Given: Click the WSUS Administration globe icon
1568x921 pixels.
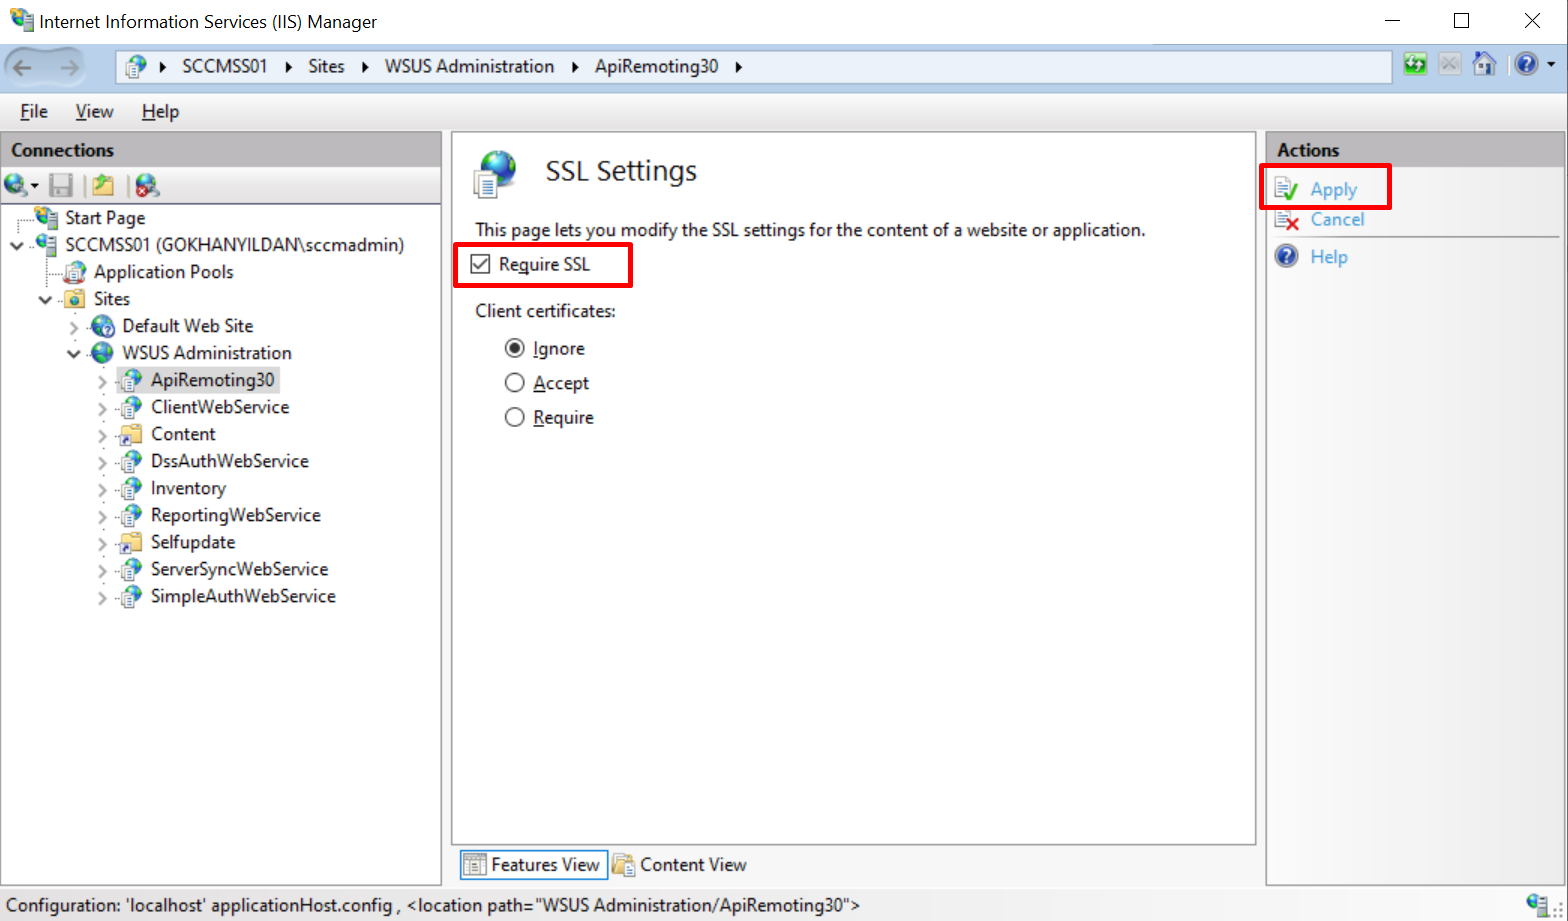Looking at the screenshot, I should tap(102, 353).
